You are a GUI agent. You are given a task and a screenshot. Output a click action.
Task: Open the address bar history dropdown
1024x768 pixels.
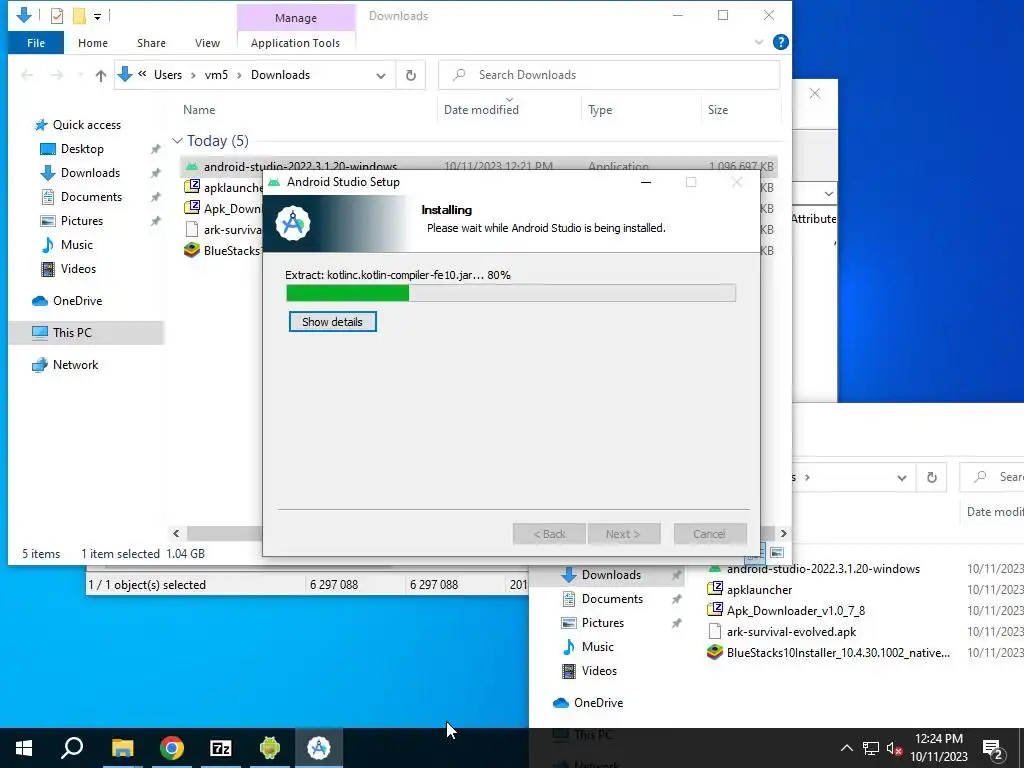click(381, 76)
